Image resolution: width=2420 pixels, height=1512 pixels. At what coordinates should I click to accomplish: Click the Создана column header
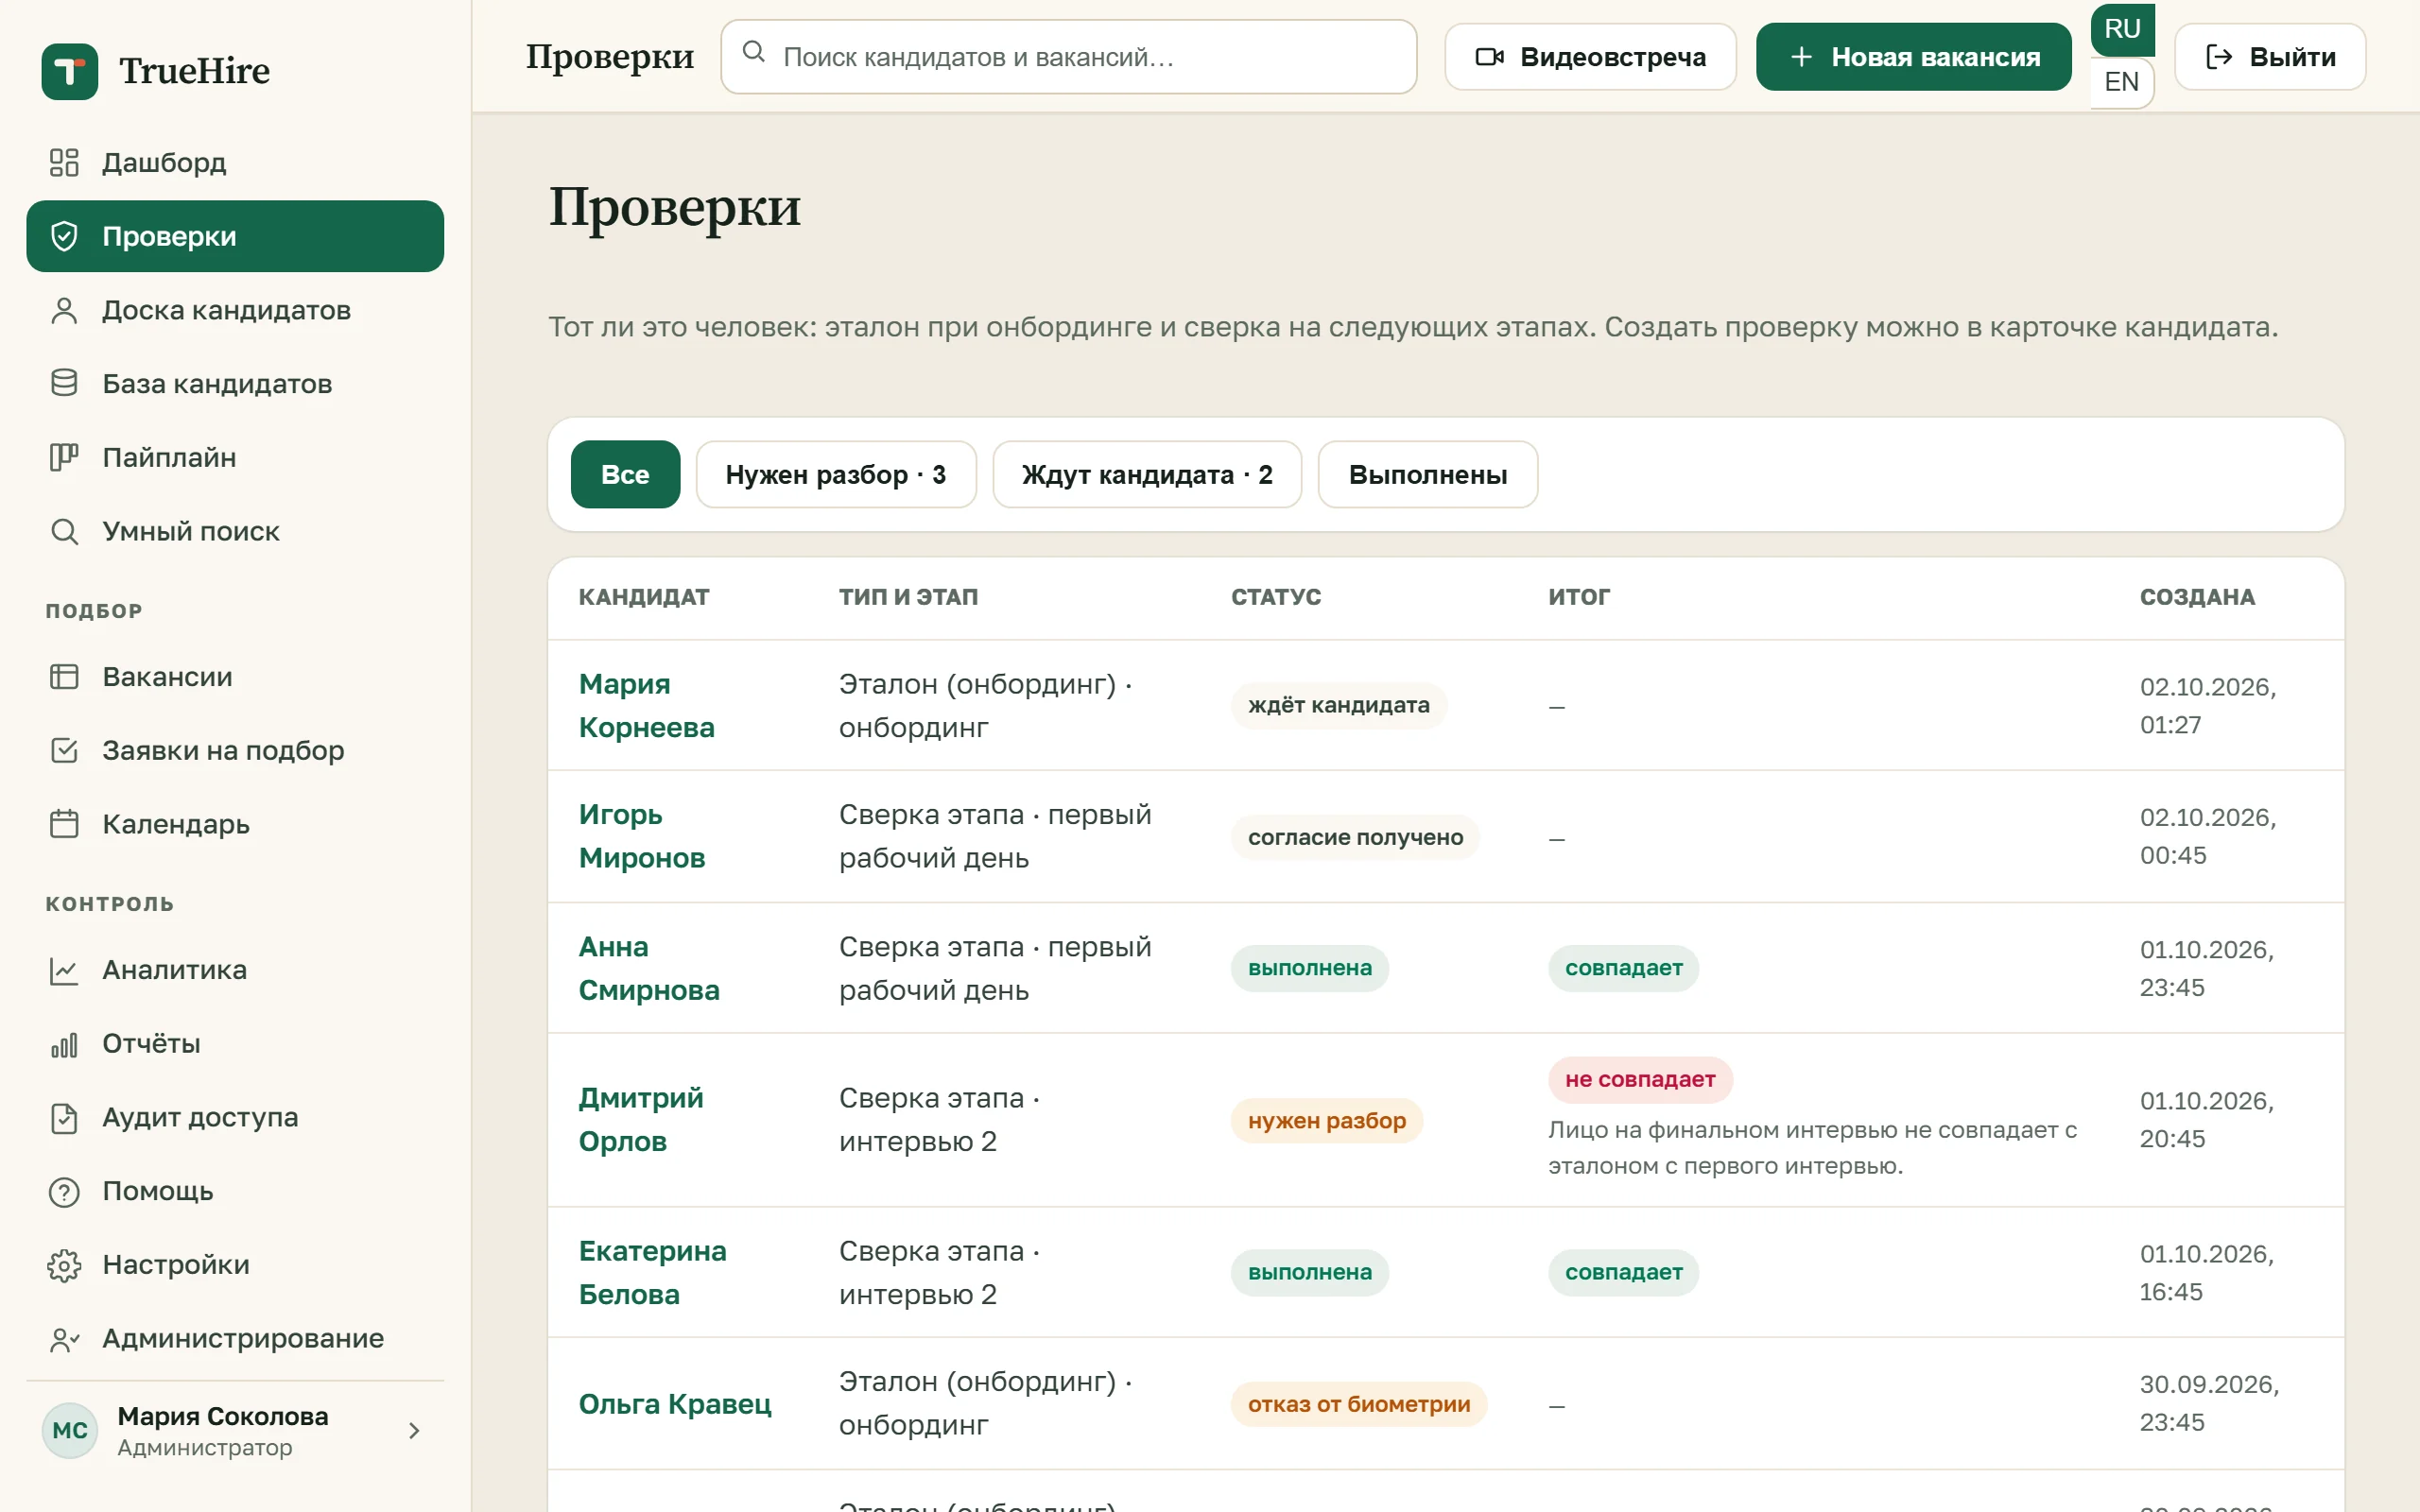pos(2197,597)
